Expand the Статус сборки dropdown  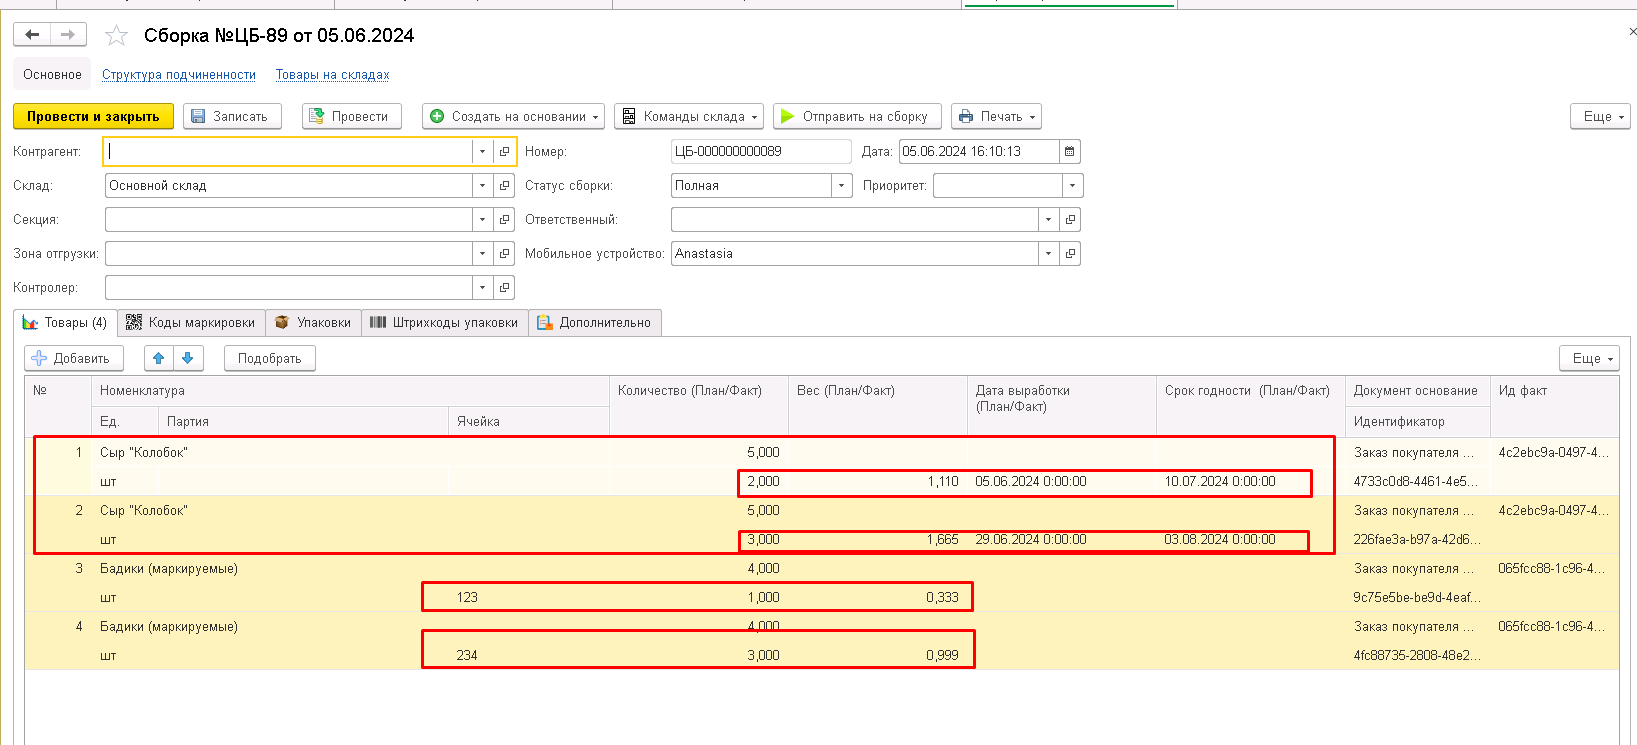[842, 186]
